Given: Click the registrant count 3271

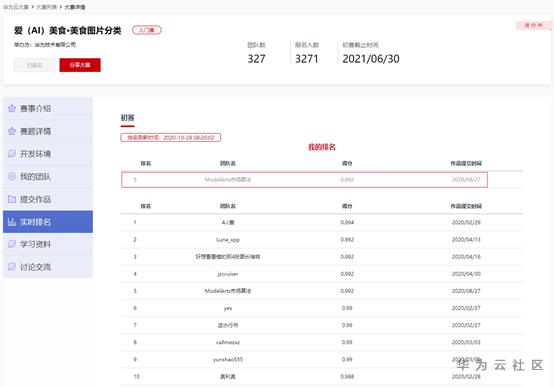Looking at the screenshot, I should tap(307, 59).
